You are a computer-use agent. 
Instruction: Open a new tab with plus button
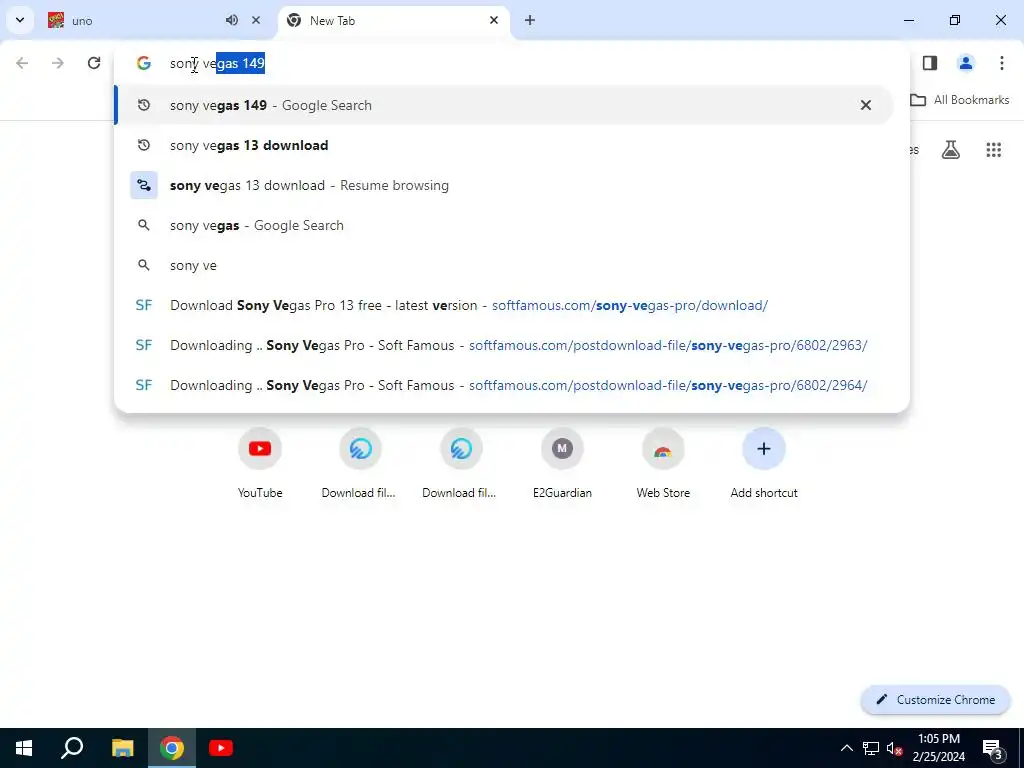[x=530, y=20]
